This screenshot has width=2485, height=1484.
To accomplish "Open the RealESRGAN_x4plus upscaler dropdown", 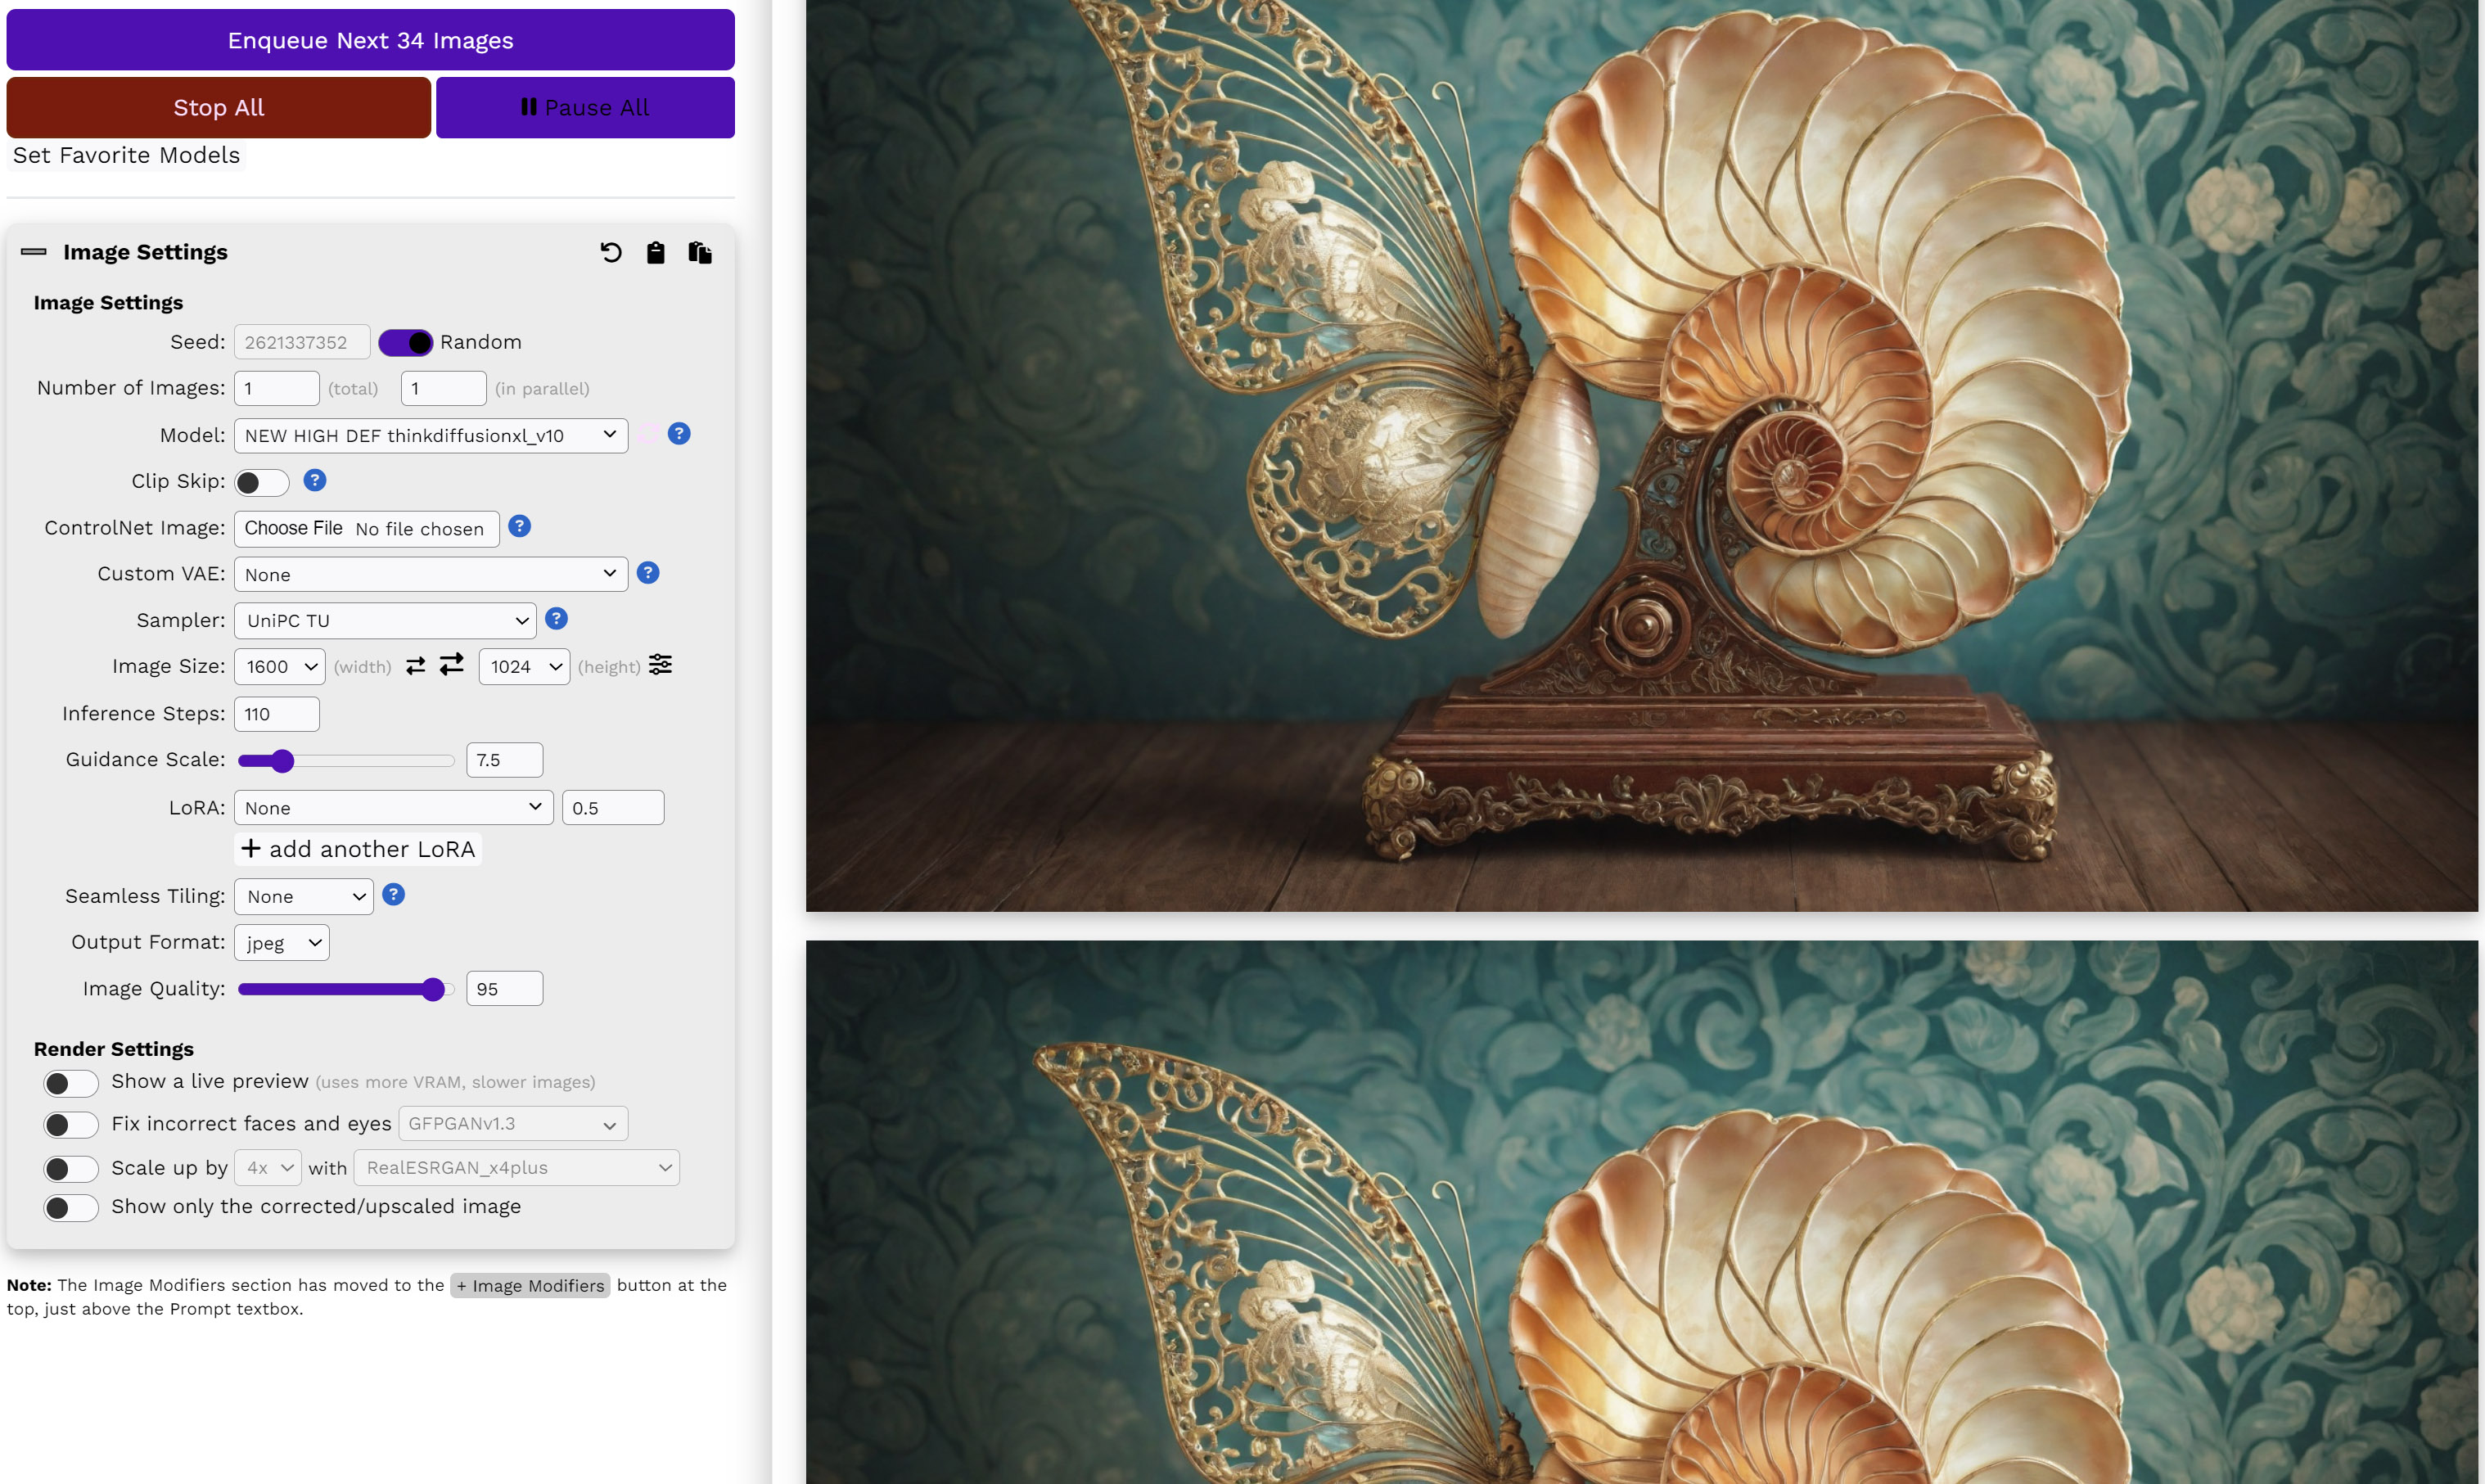I will pyautogui.click(x=517, y=1167).
